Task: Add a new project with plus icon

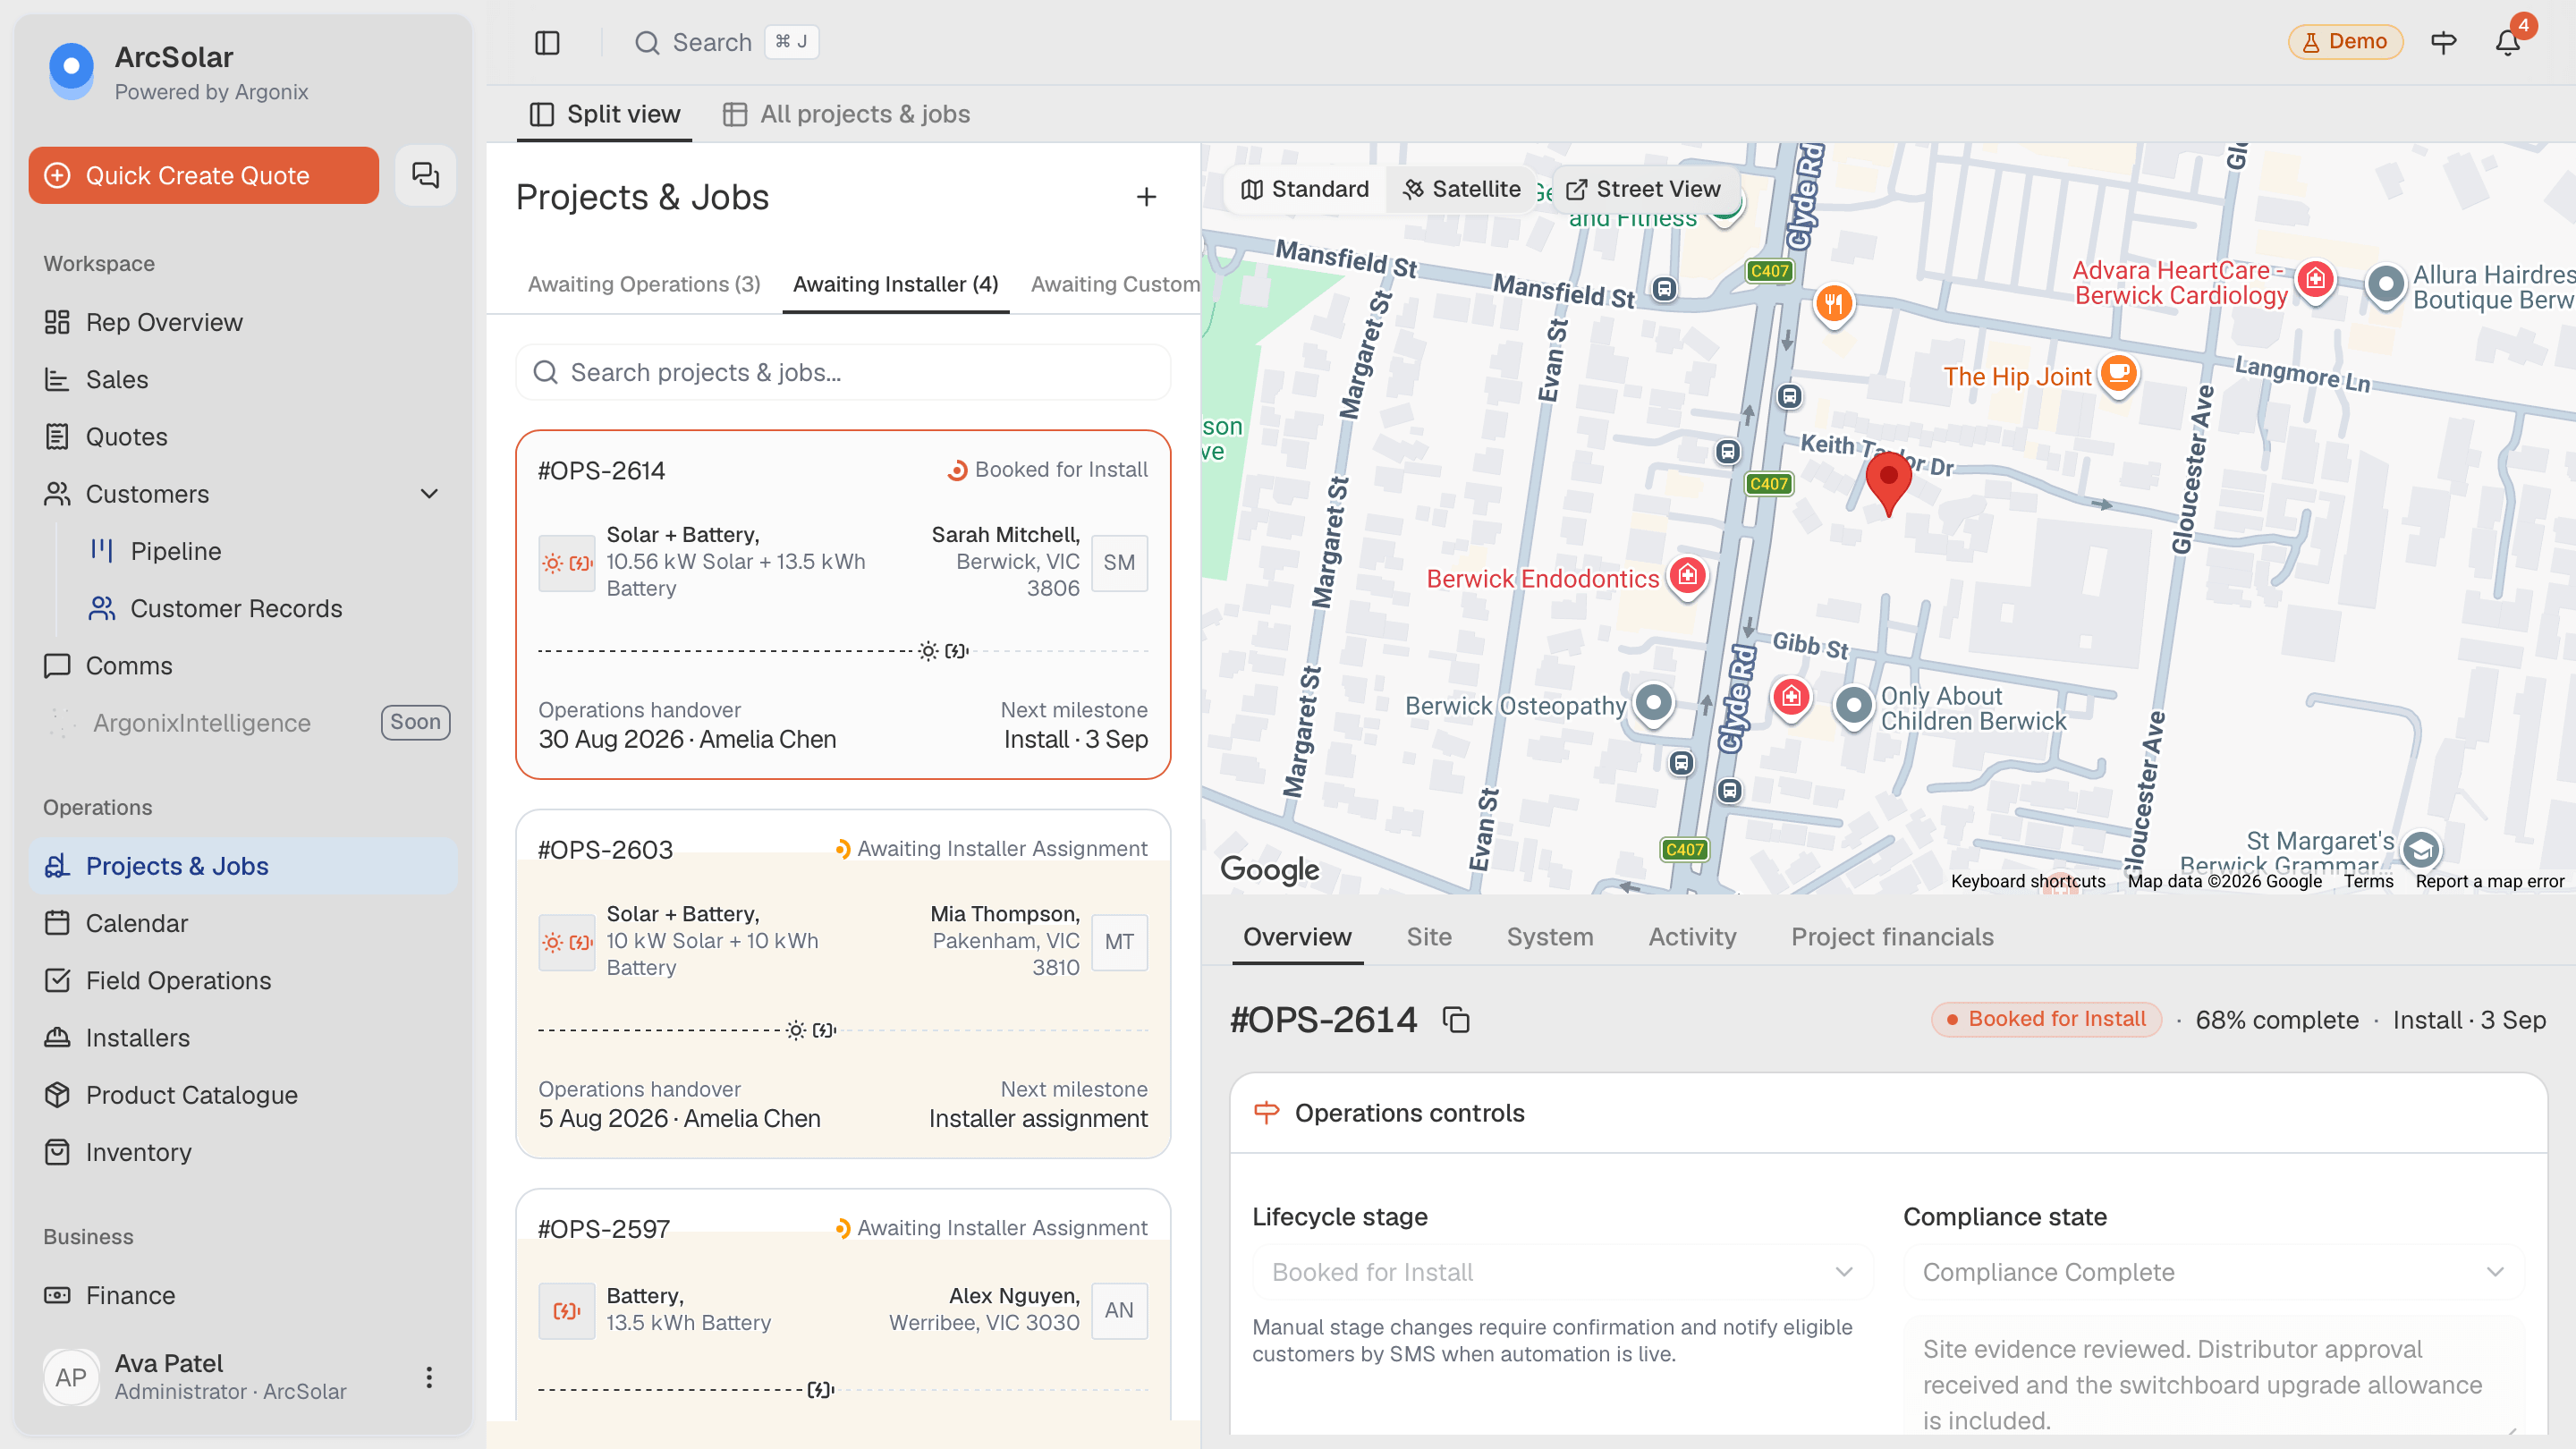Action: pyautogui.click(x=1146, y=197)
